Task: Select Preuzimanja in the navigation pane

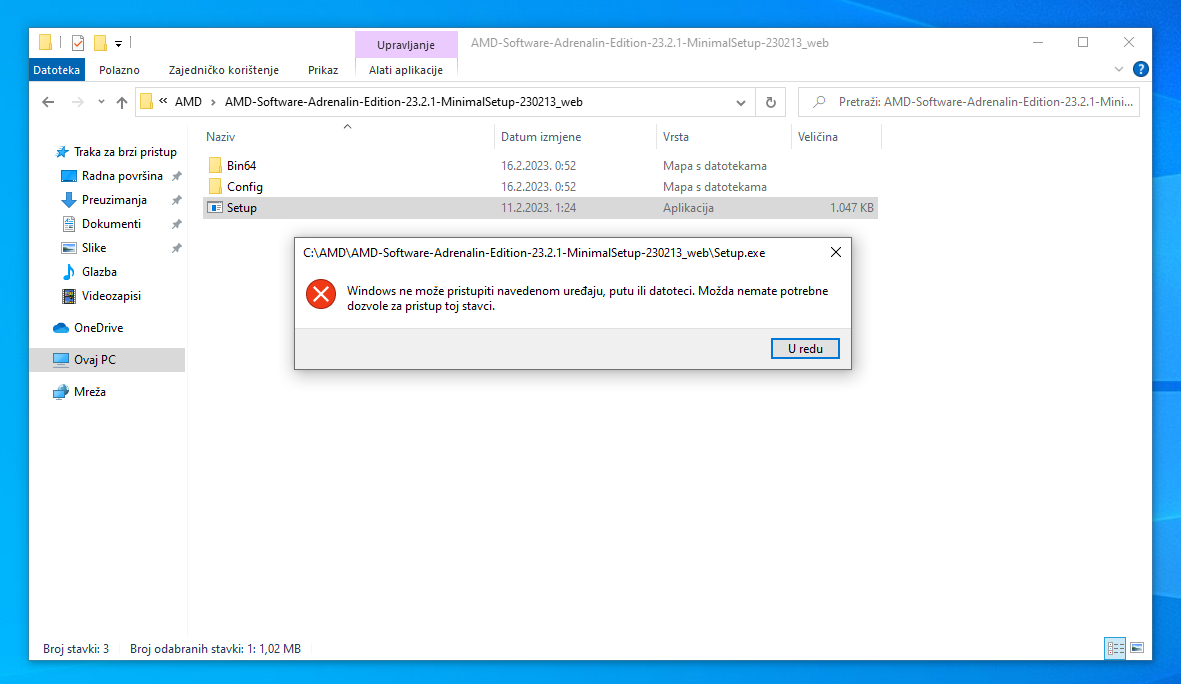Action: pos(114,200)
